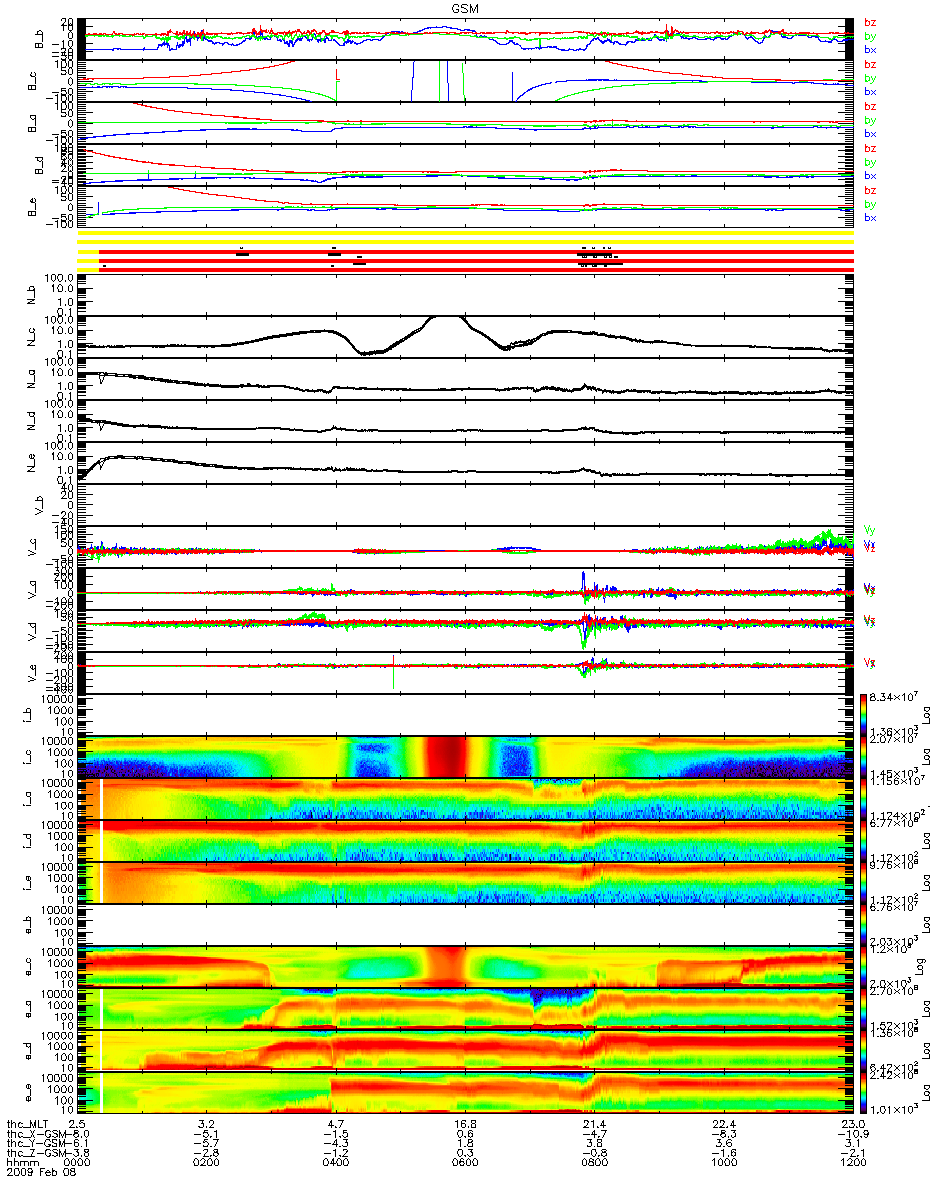The width and height of the screenshot is (930, 1200).
Task: Pick the V_a velocity panel label
Action: [30, 589]
